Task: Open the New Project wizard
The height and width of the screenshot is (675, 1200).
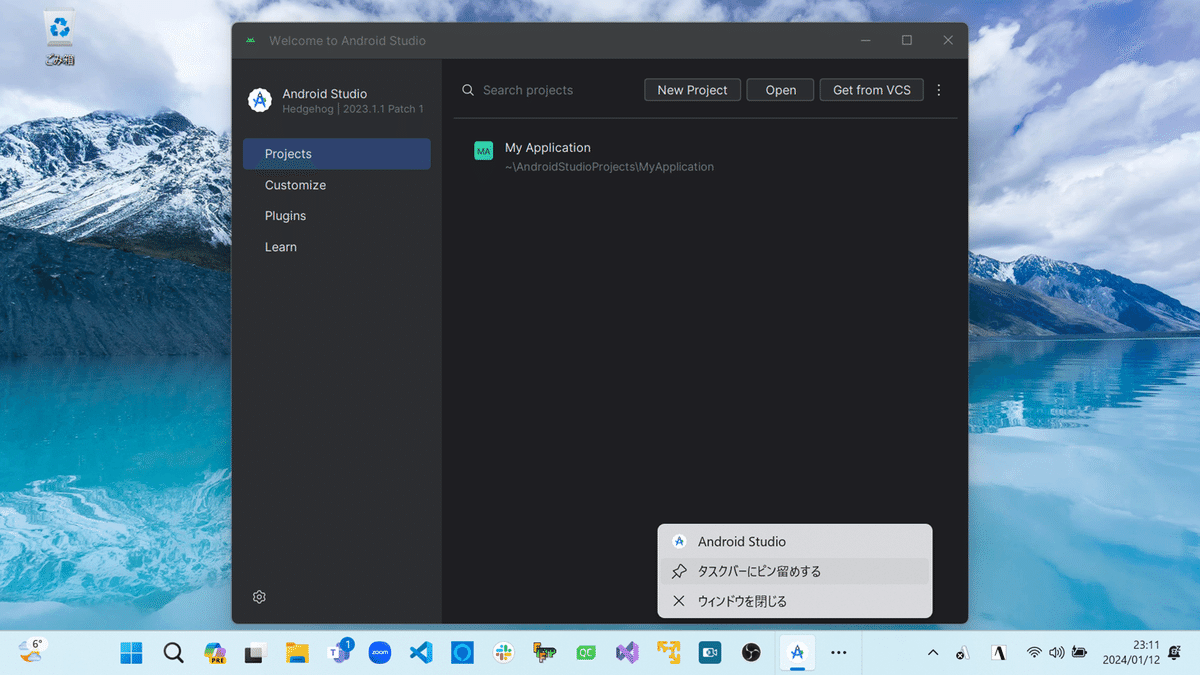Action: click(693, 90)
